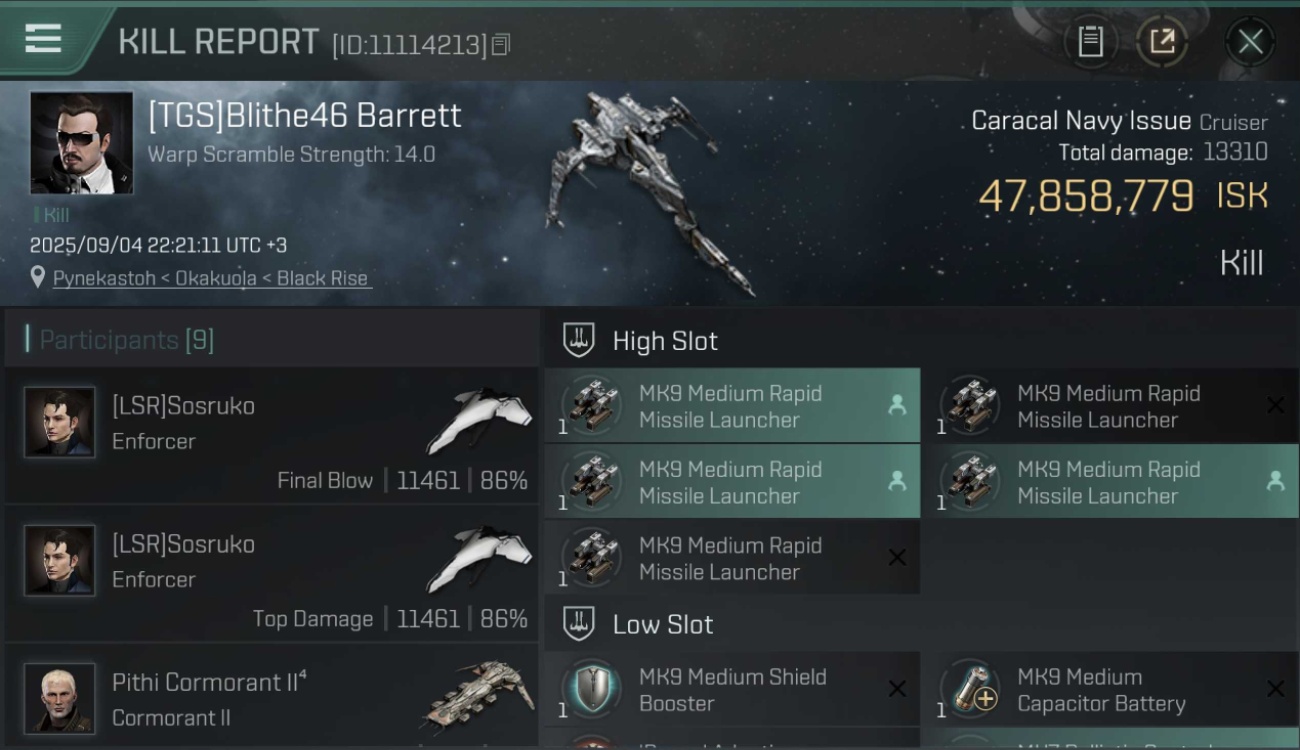Select the first highlighted MK9 Rapid Missile Launcher
The width and height of the screenshot is (1300, 750).
pyautogui.click(x=732, y=406)
